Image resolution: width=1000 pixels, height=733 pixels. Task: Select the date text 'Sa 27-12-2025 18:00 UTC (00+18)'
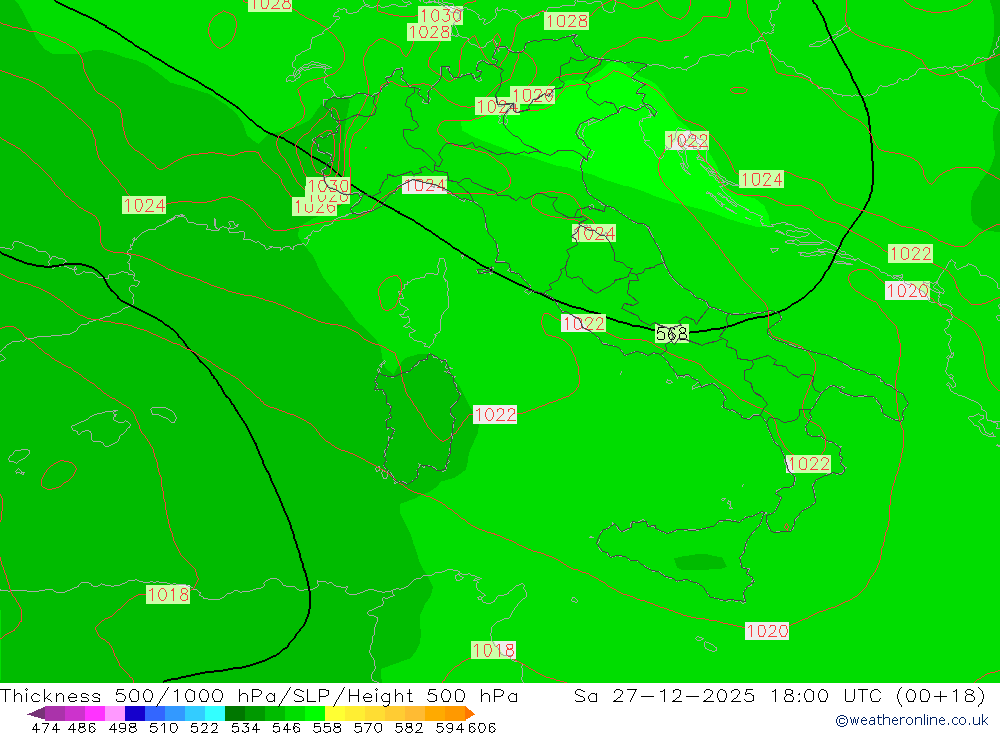pyautogui.click(x=779, y=695)
